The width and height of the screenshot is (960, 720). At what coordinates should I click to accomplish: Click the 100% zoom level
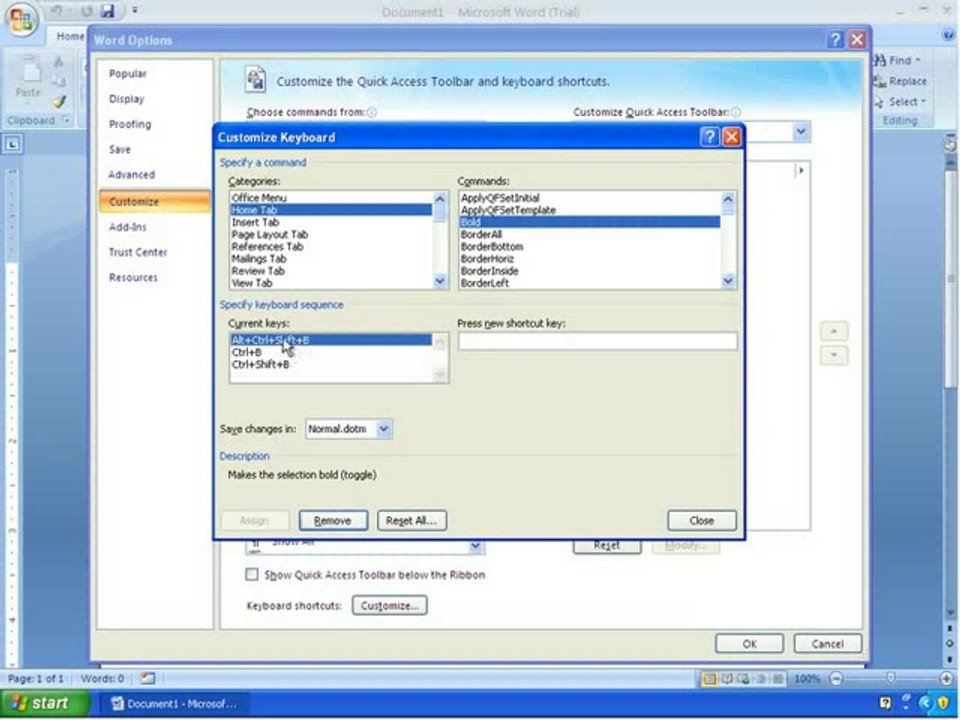click(806, 678)
